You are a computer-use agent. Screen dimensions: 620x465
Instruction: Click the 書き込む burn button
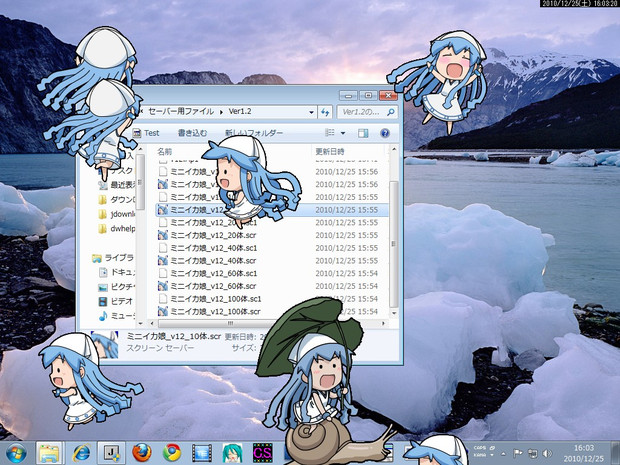[193, 133]
